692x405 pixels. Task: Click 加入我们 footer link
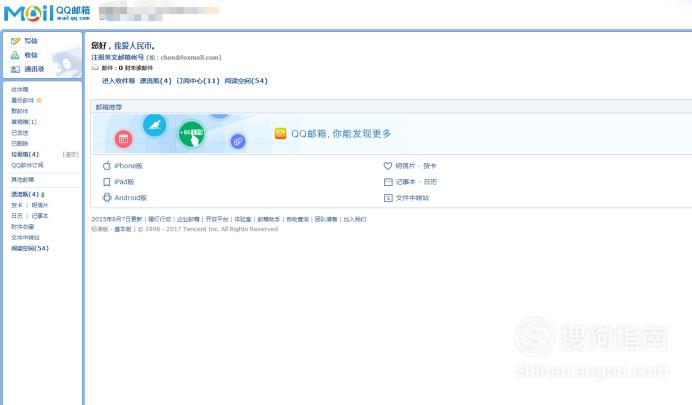(x=355, y=219)
